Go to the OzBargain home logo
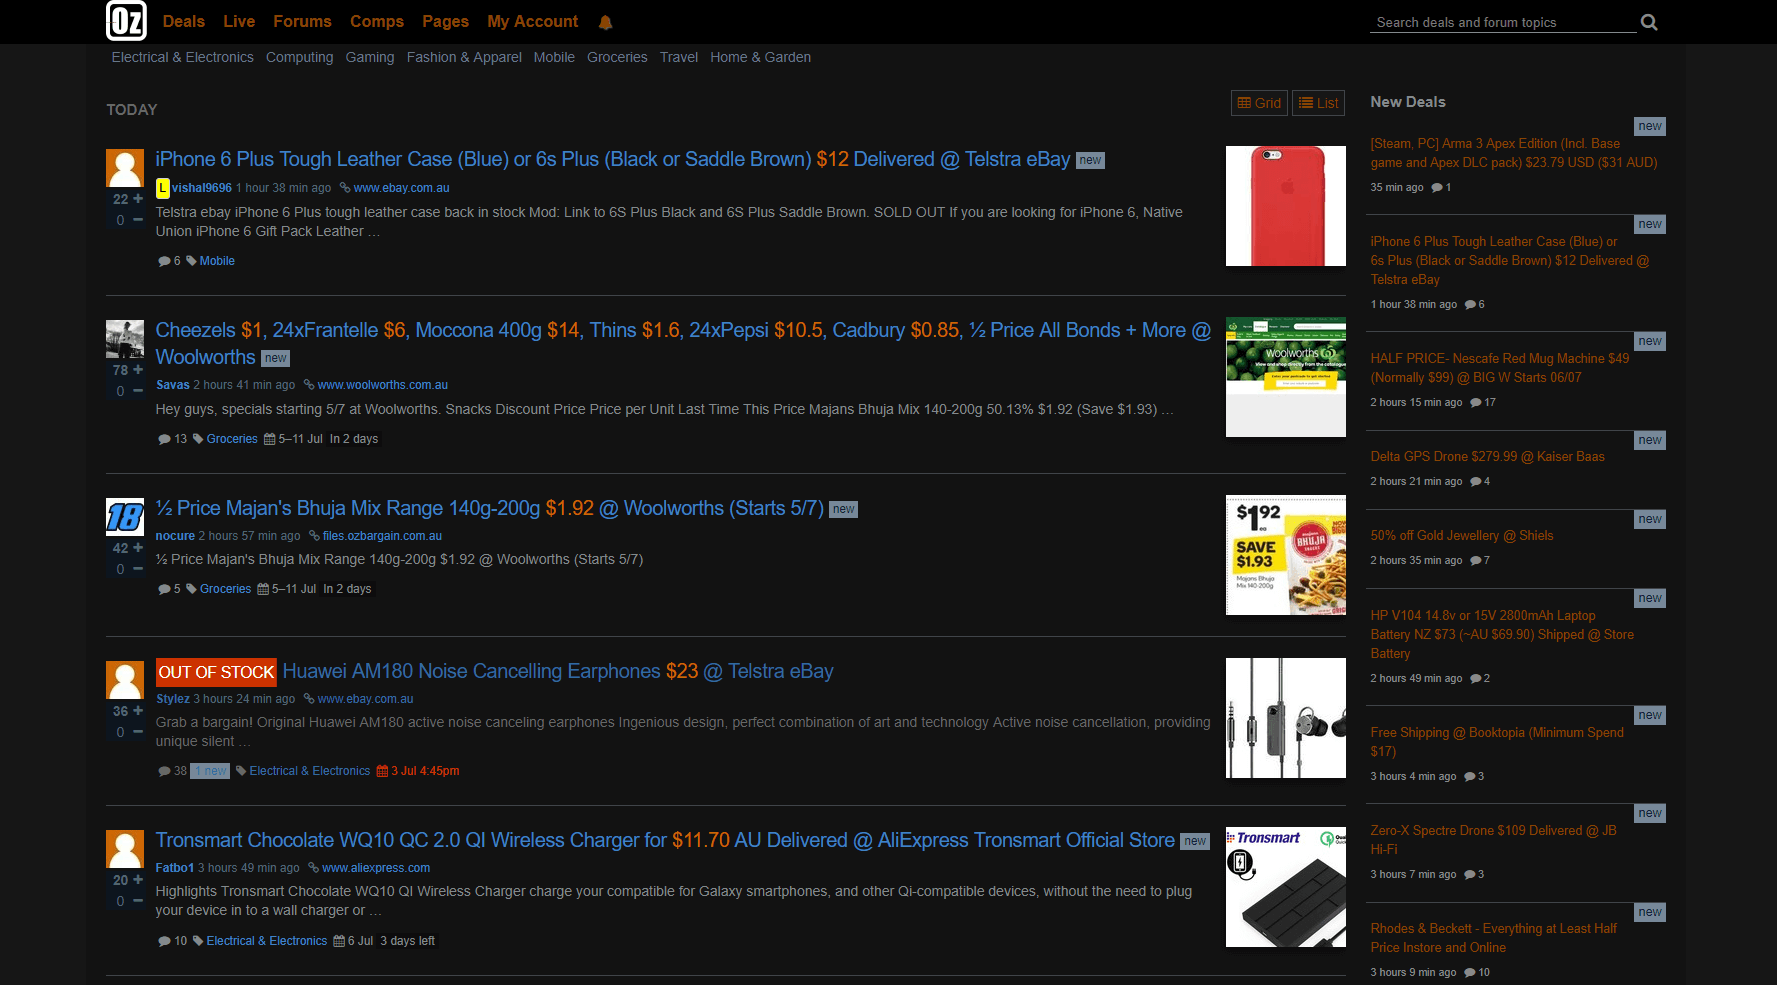 pos(126,21)
